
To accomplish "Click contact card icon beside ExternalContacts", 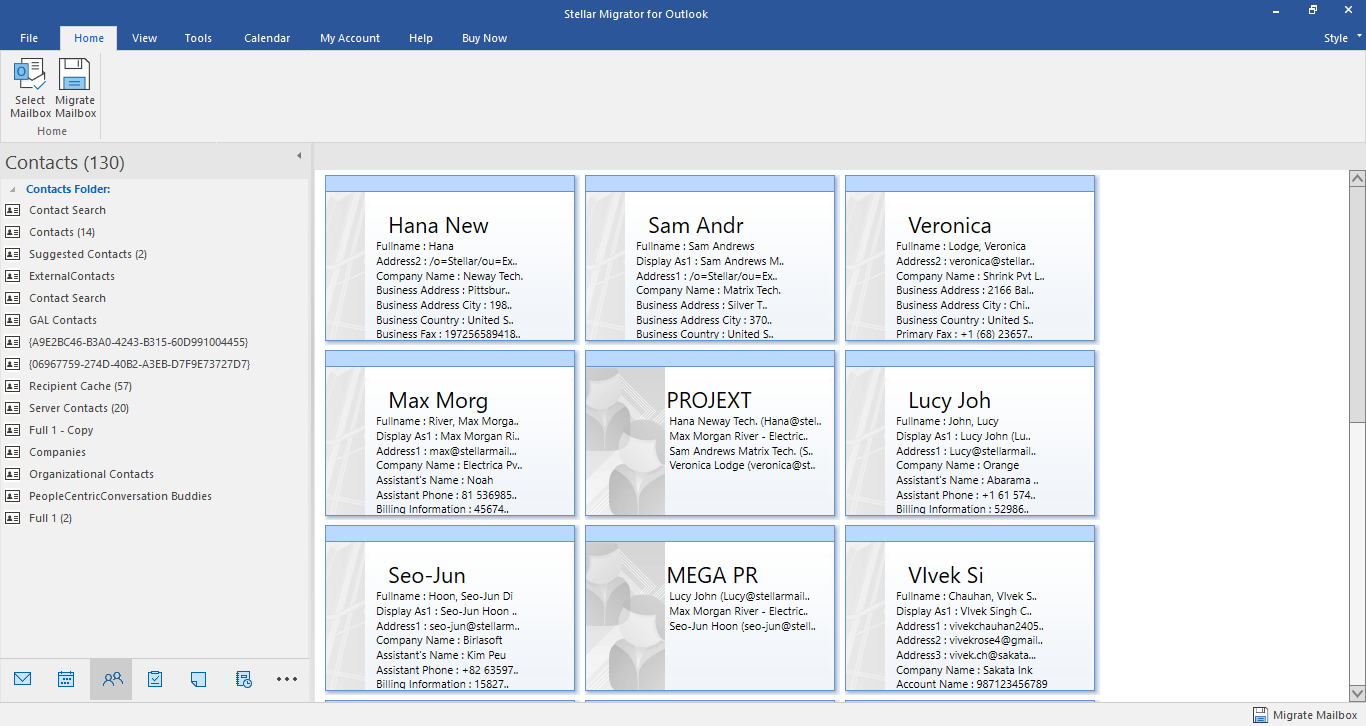I will click(x=13, y=276).
